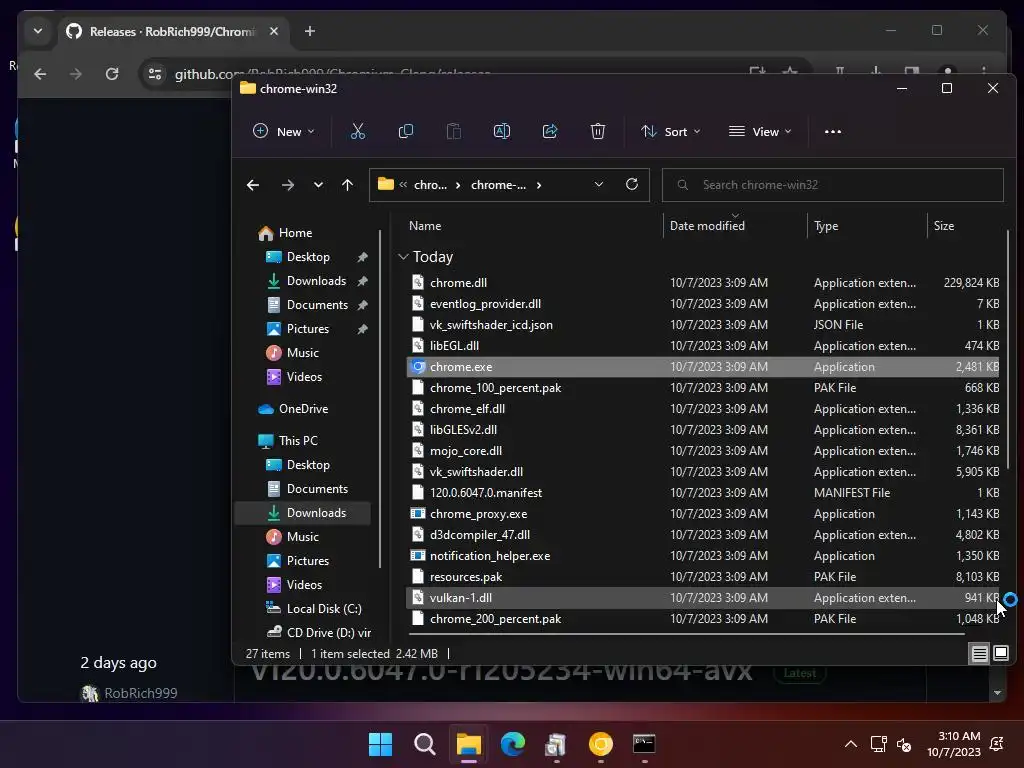Click in Search chrome-win32 field
Image resolution: width=1024 pixels, height=768 pixels.
coord(833,185)
